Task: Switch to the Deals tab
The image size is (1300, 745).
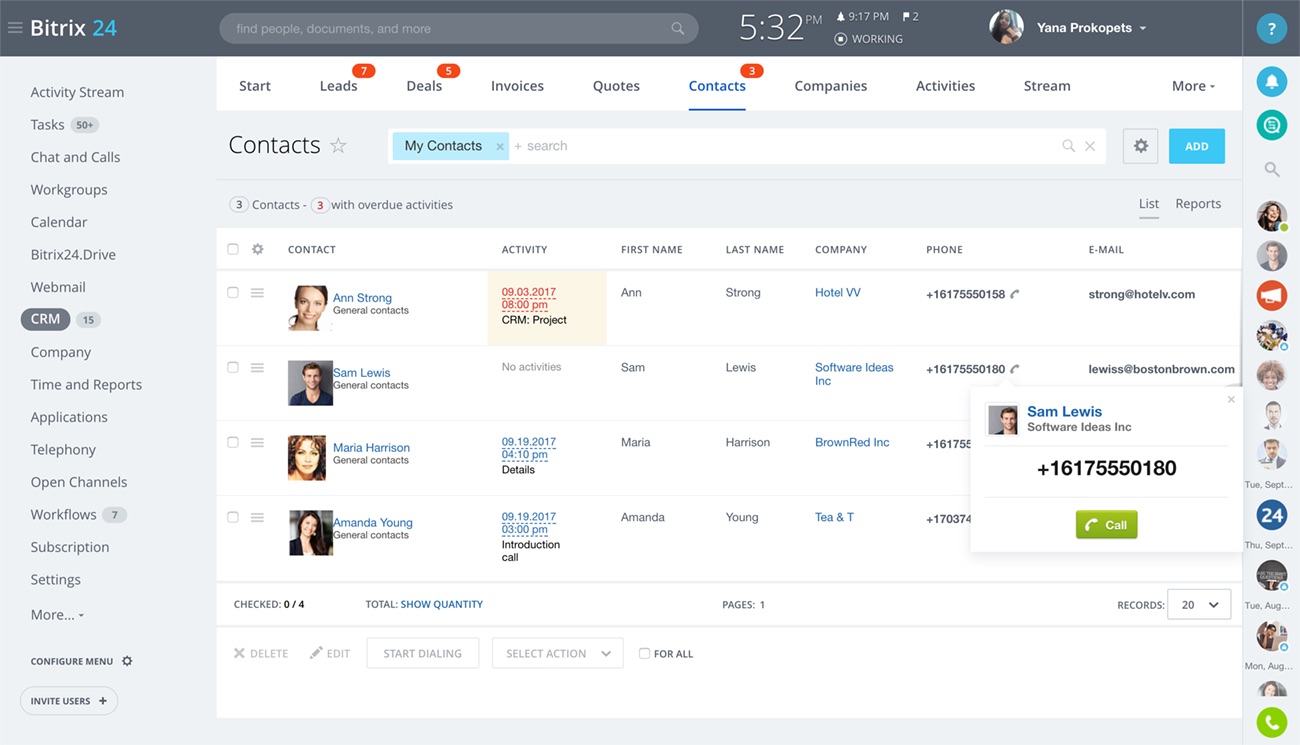Action: (x=424, y=86)
